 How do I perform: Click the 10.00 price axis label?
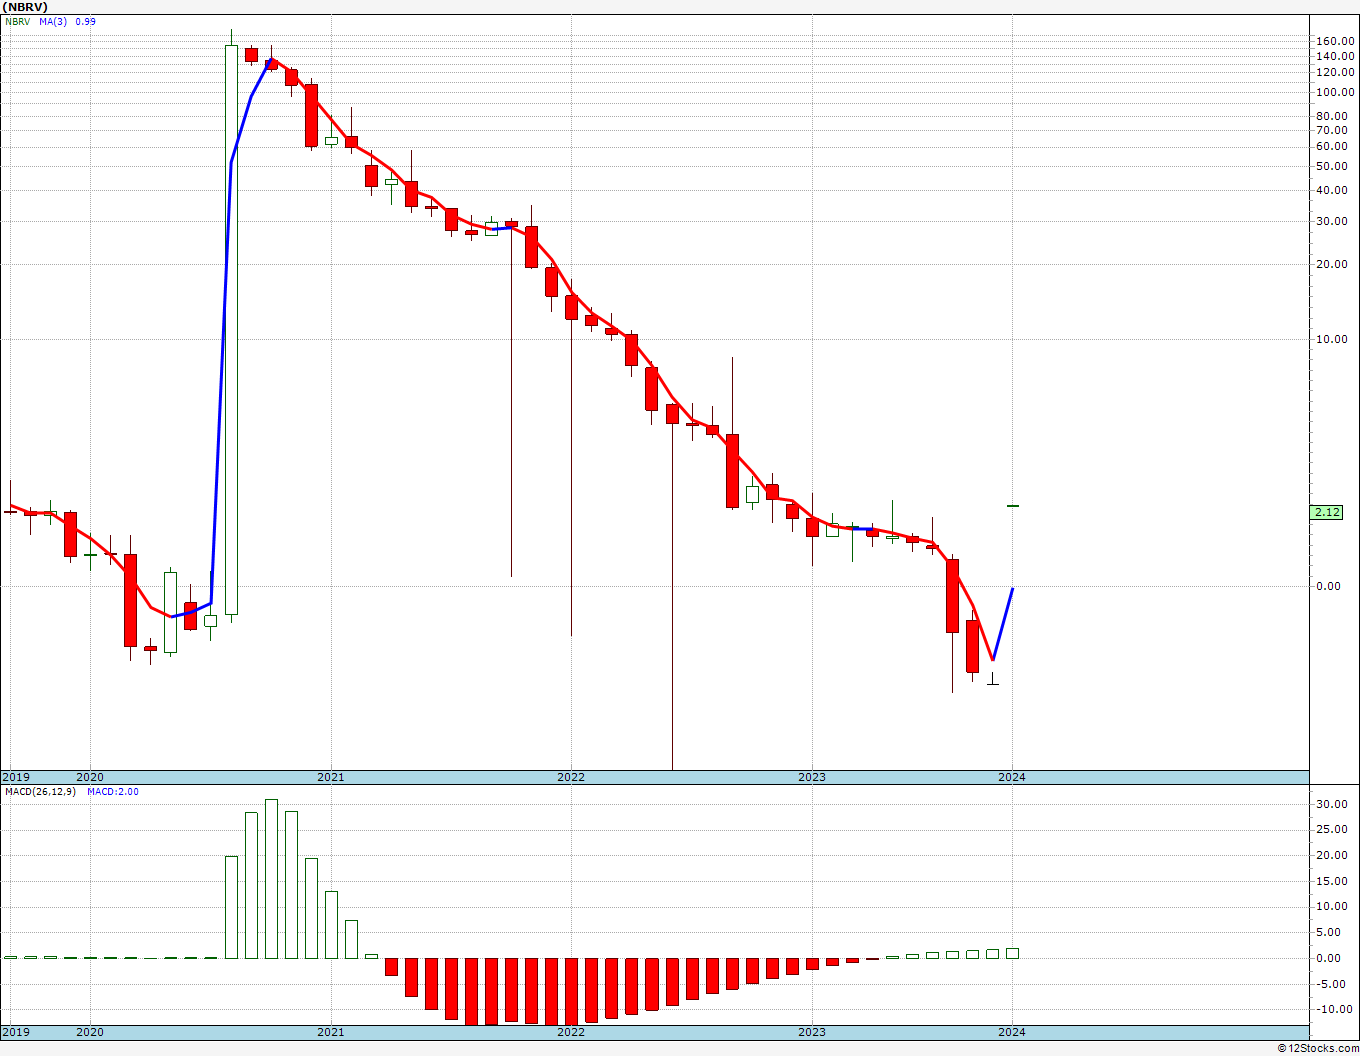[1332, 339]
